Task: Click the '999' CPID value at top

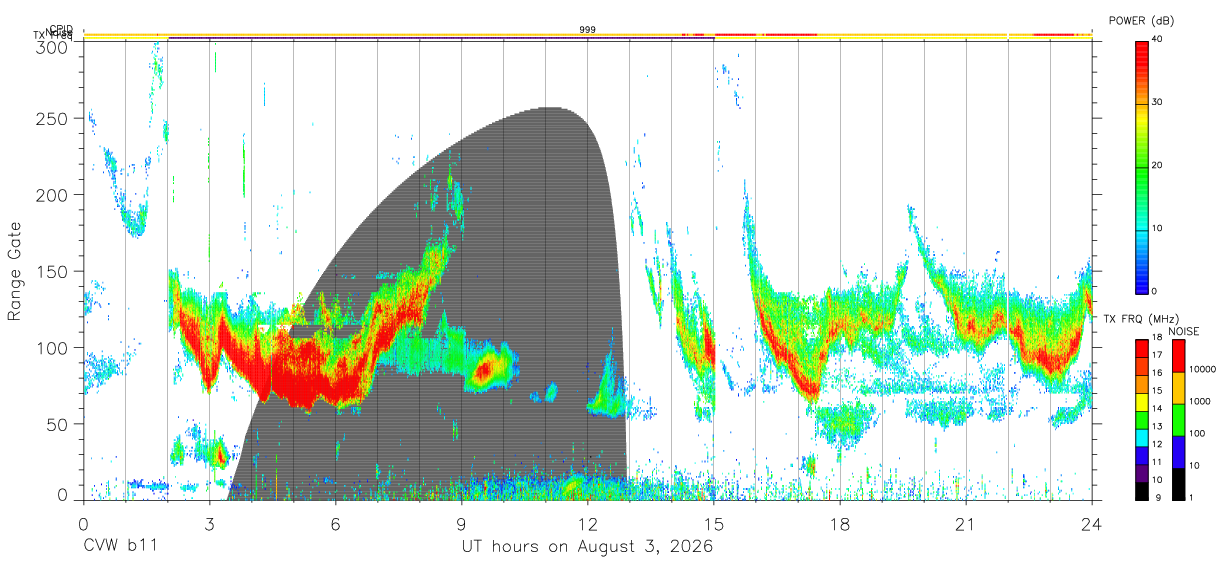Action: click(x=588, y=30)
